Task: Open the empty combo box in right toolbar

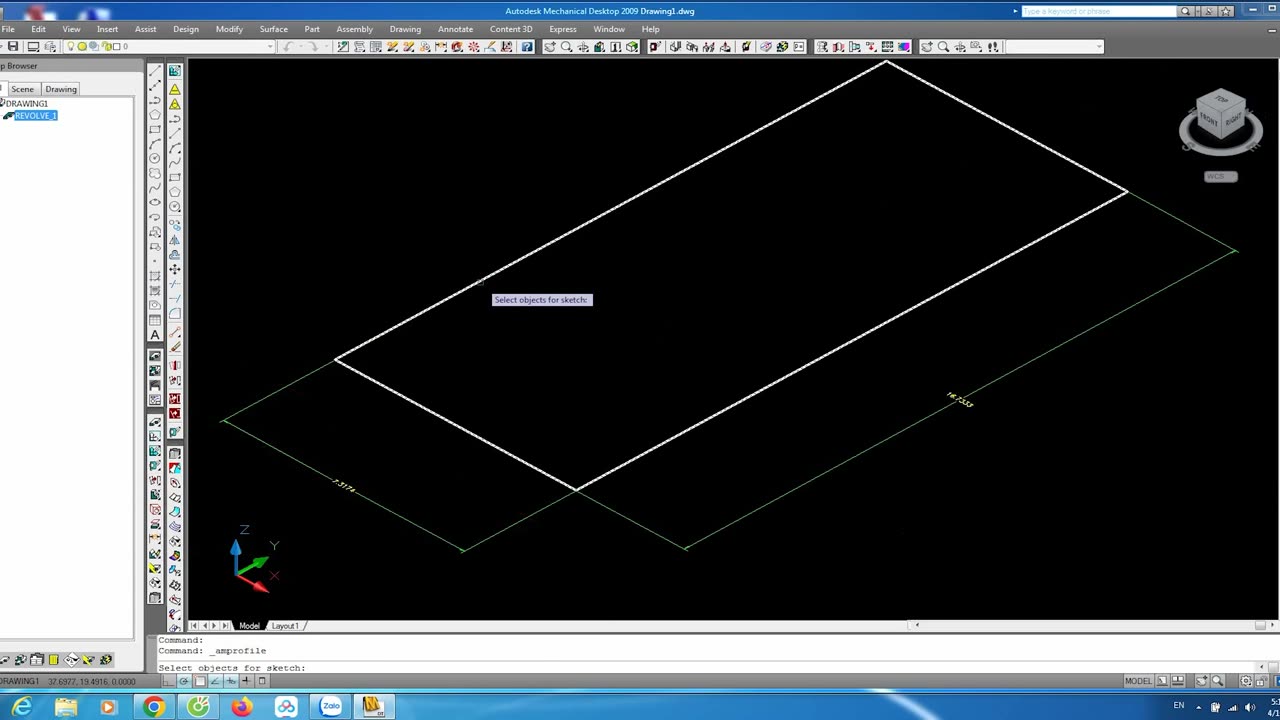Action: pyautogui.click(x=1054, y=47)
